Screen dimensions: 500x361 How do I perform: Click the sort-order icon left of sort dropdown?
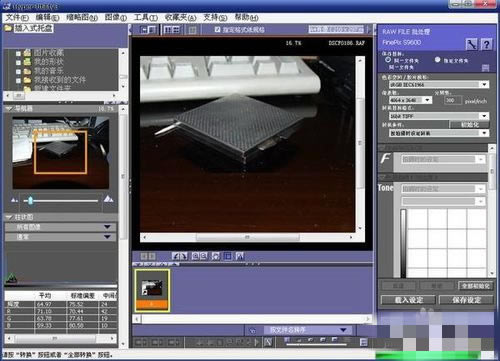coord(252,331)
